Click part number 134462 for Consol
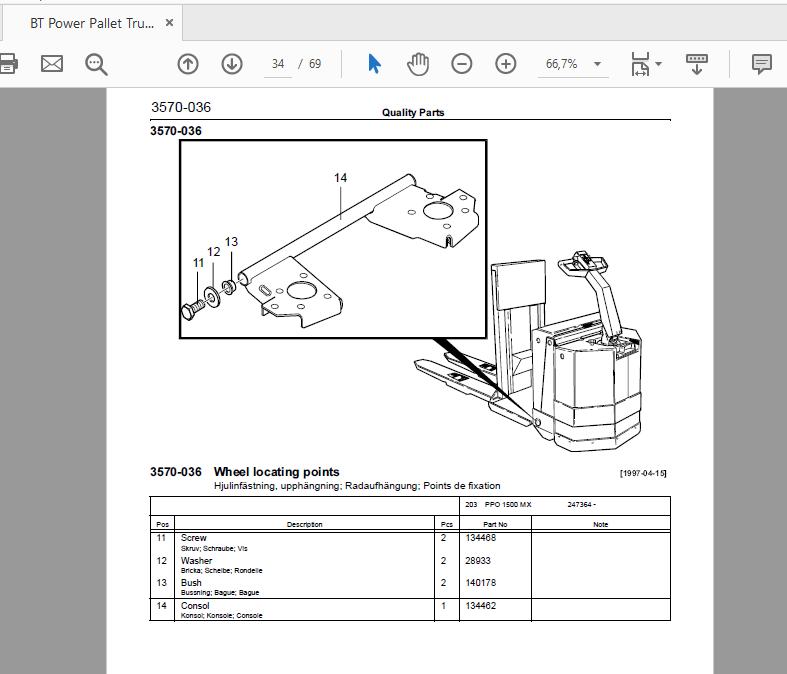This screenshot has width=787, height=674. point(480,605)
